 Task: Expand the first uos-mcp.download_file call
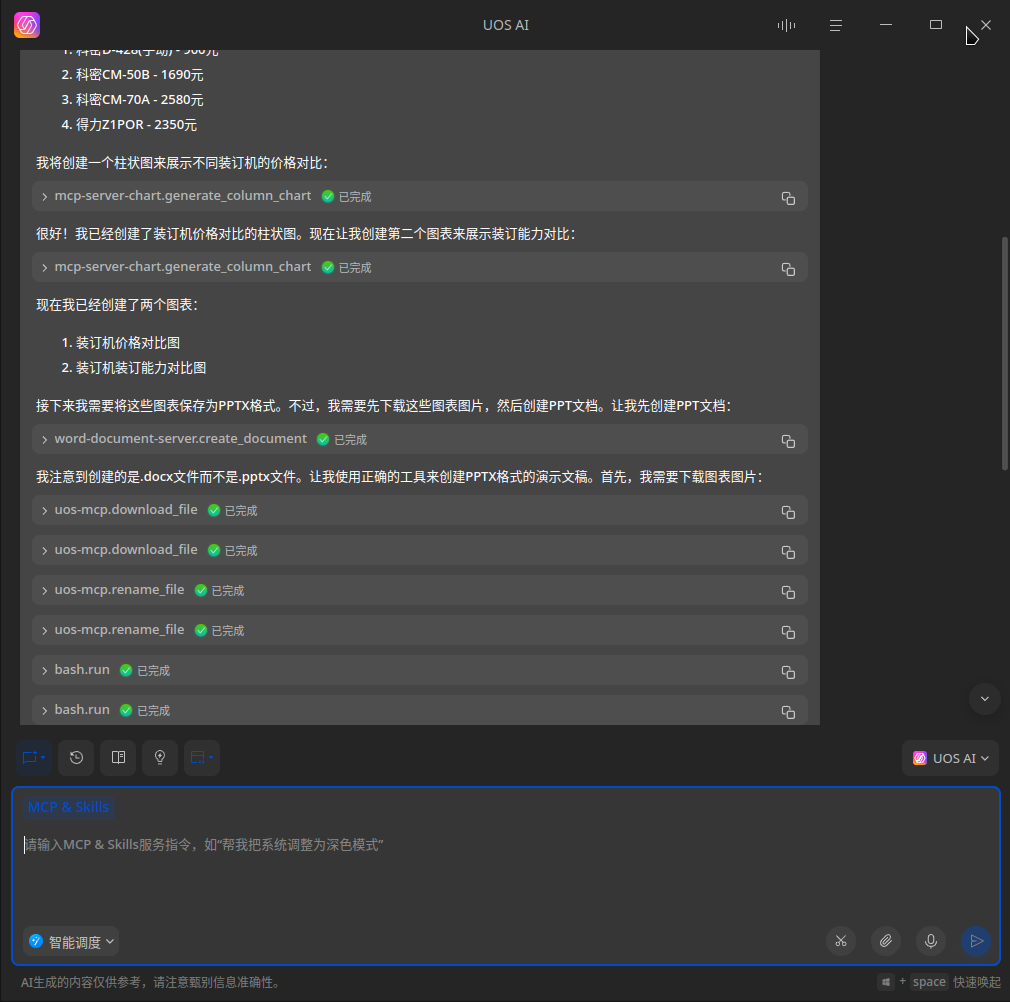[44, 510]
